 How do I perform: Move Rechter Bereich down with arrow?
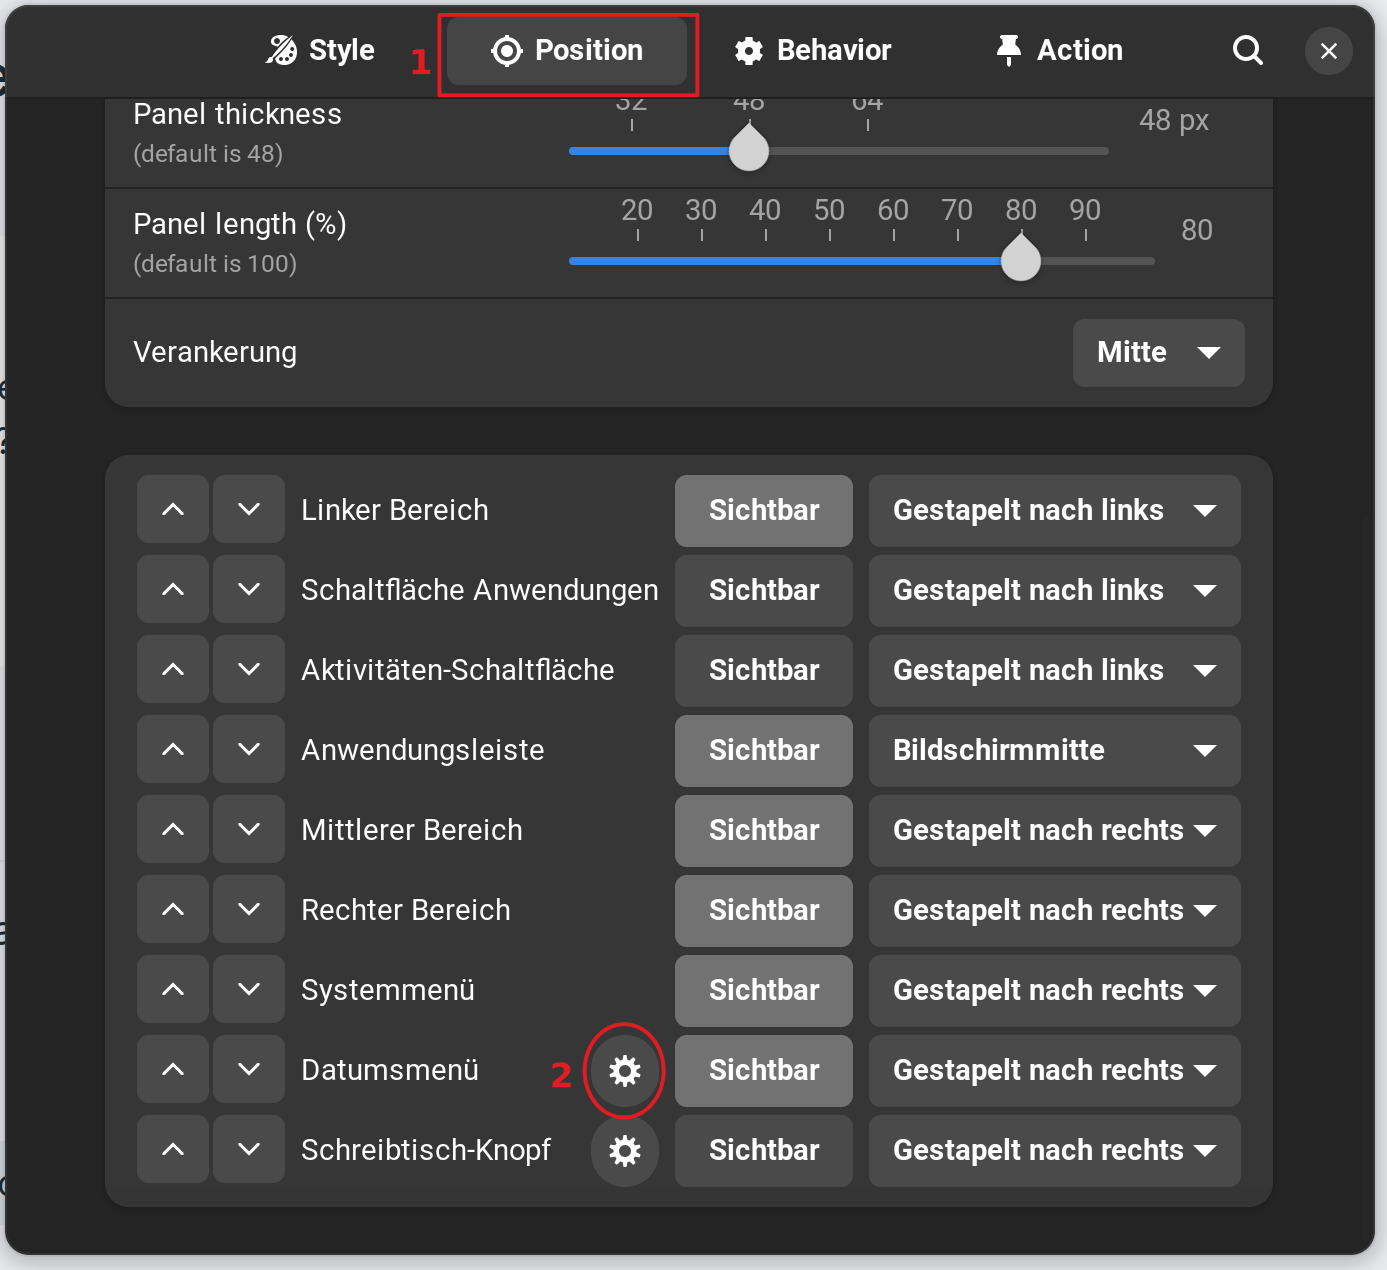pyautogui.click(x=249, y=910)
